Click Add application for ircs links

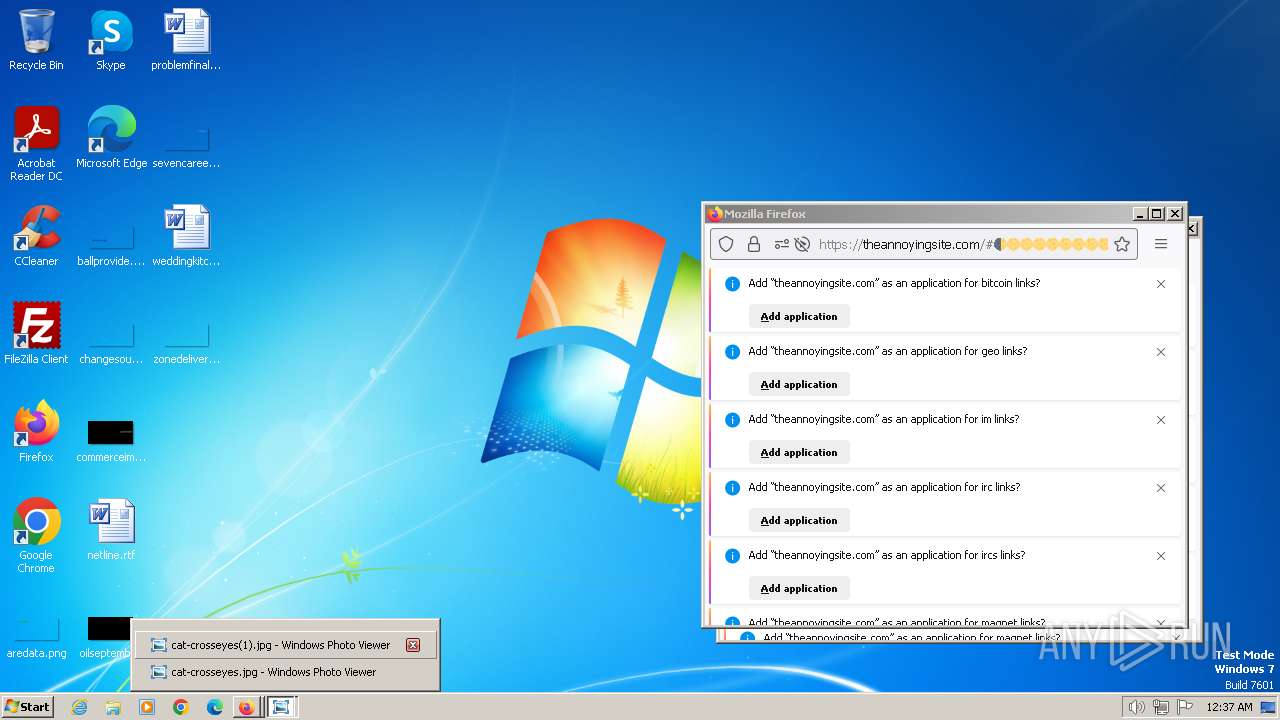tap(799, 588)
